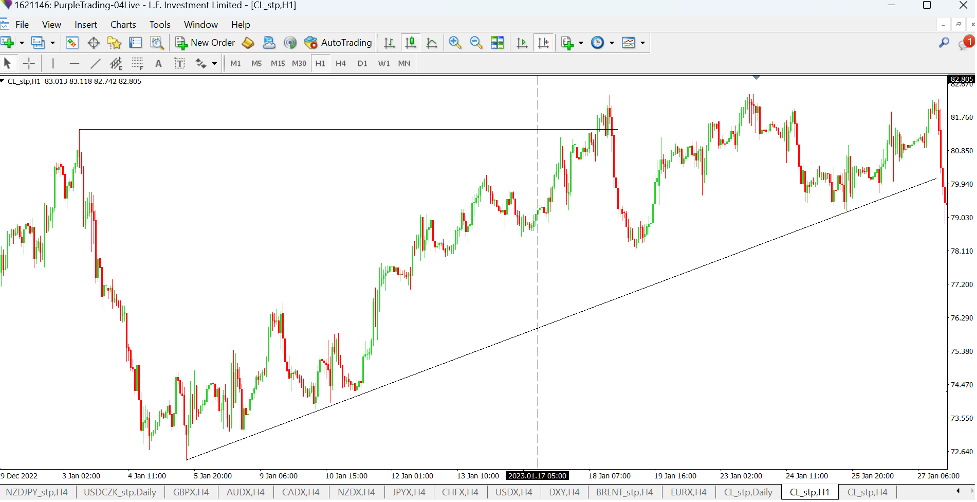Select the Fibonacci Retracement tool
The width and height of the screenshot is (977, 502).
point(137,63)
